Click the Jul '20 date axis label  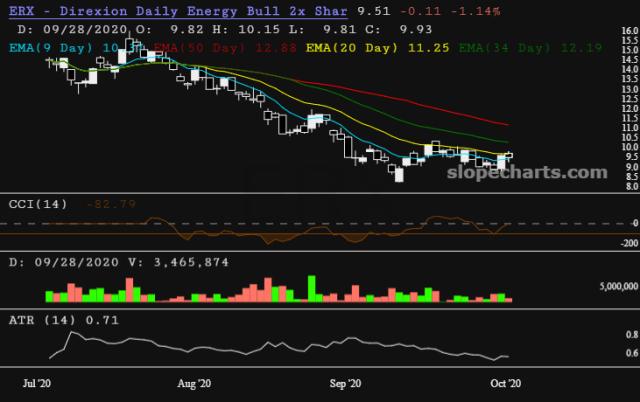click(x=39, y=383)
